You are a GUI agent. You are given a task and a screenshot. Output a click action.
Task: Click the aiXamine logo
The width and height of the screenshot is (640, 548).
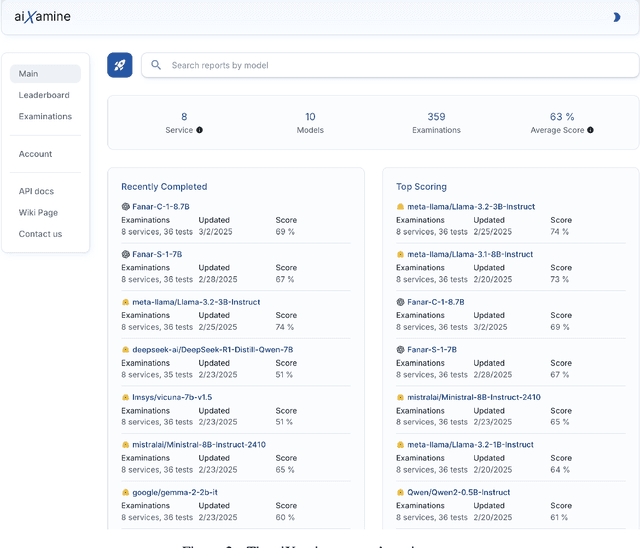(42, 17)
